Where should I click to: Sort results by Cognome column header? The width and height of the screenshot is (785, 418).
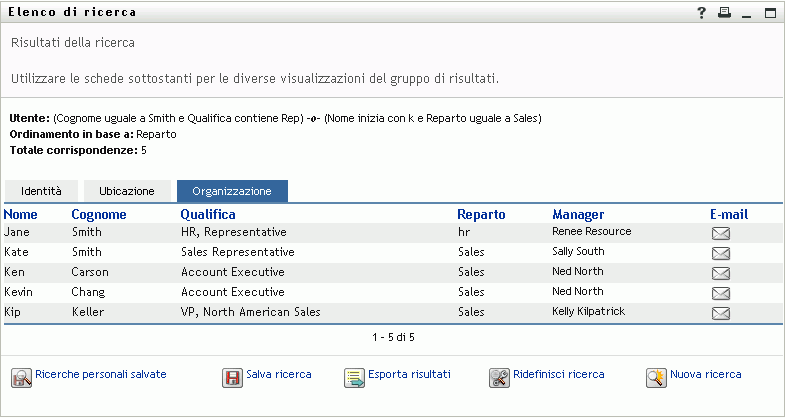(99, 214)
